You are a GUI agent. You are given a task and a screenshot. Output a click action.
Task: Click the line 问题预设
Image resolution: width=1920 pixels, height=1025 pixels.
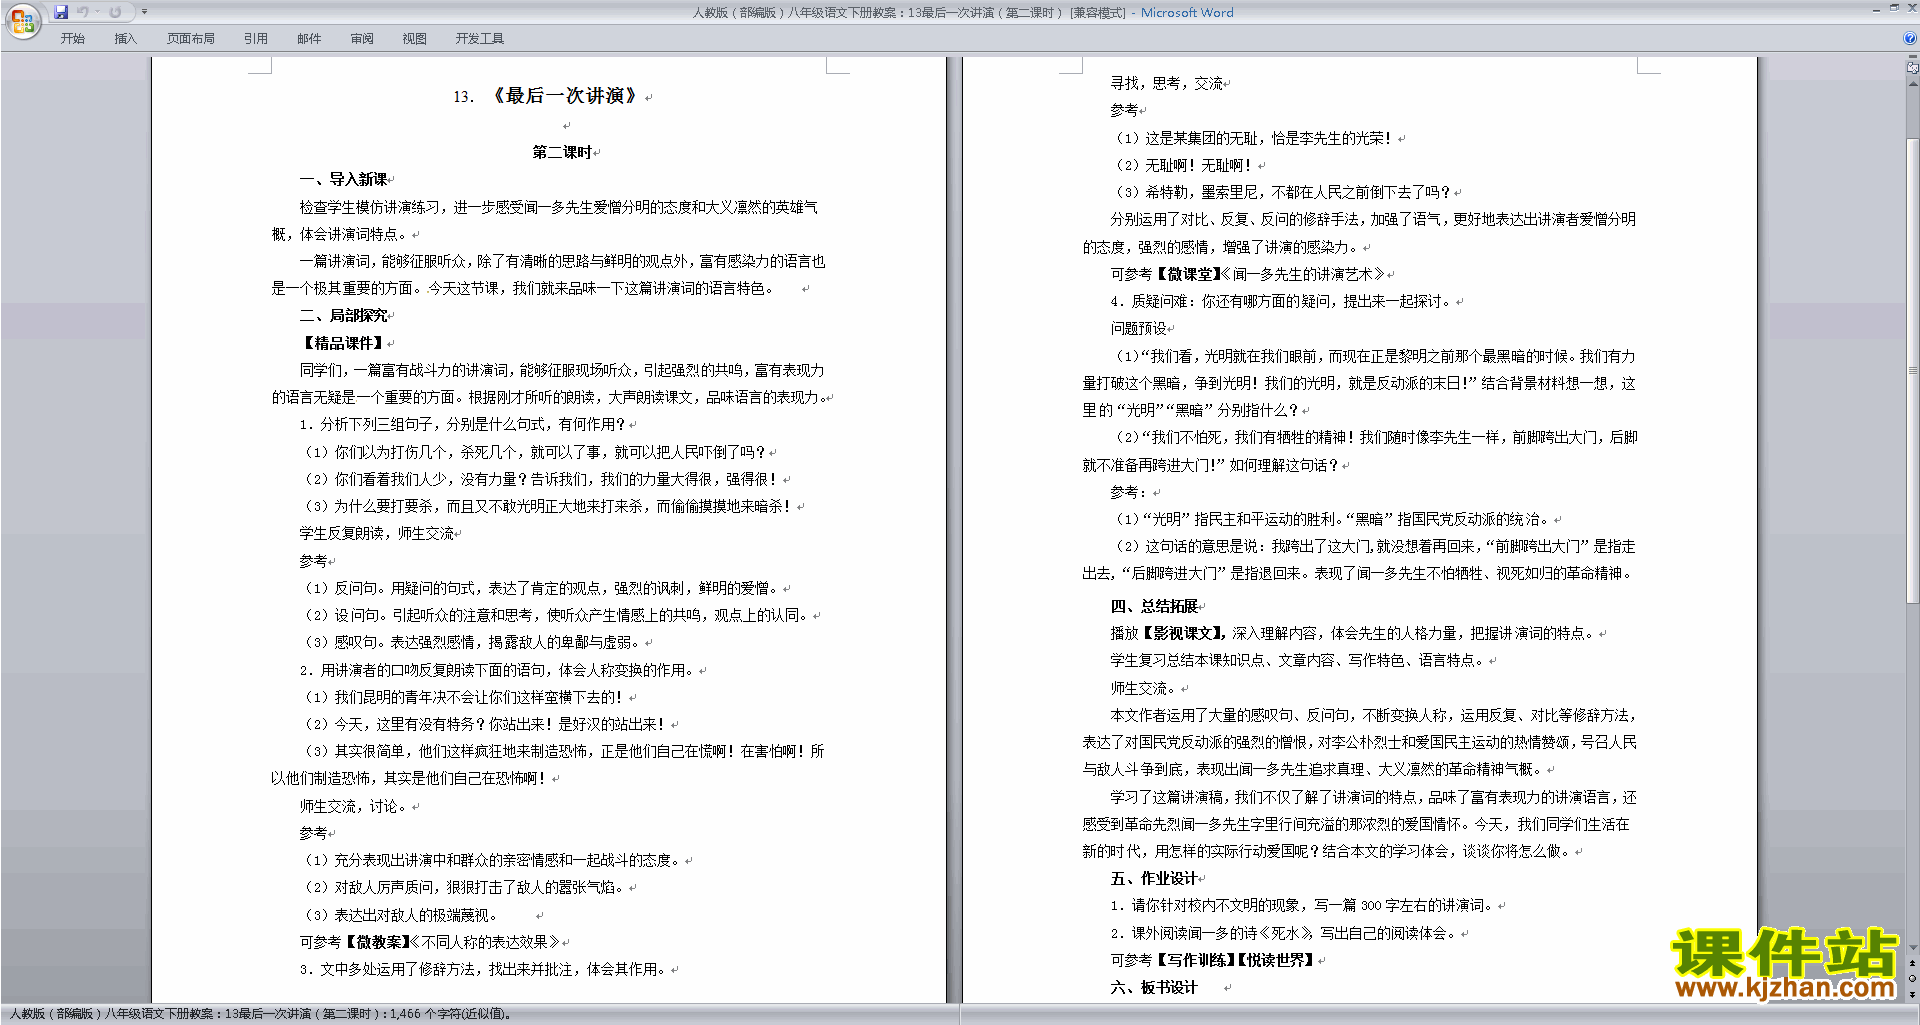[x=1138, y=328]
